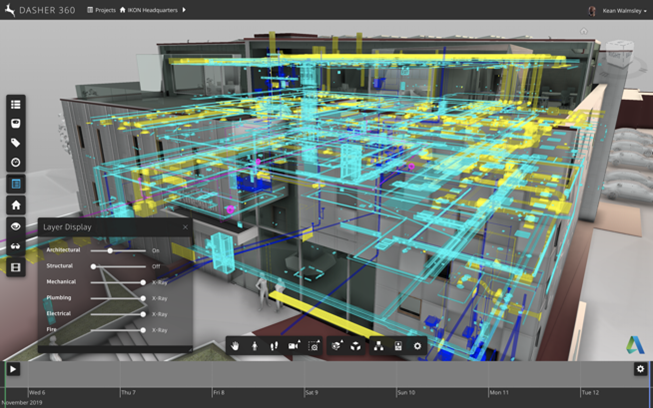
Task: Click the screenshot capture icon
Action: (314, 345)
